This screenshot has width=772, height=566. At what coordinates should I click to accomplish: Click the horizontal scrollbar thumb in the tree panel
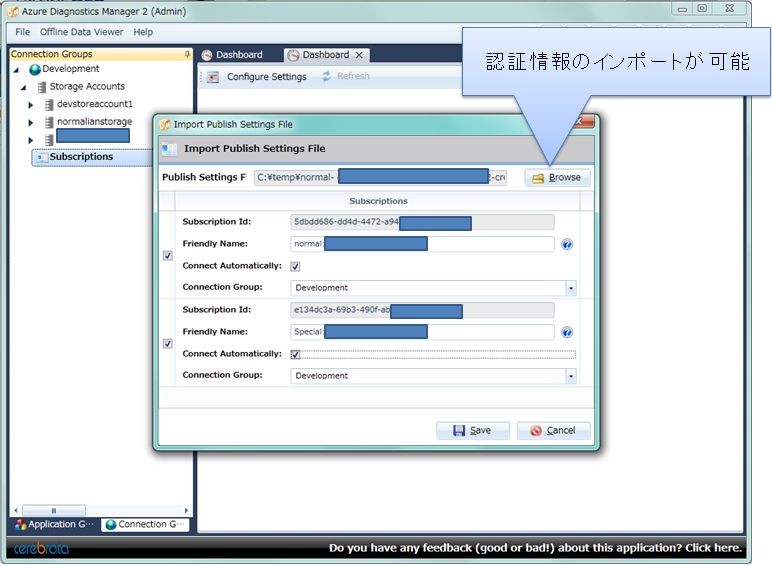54,510
